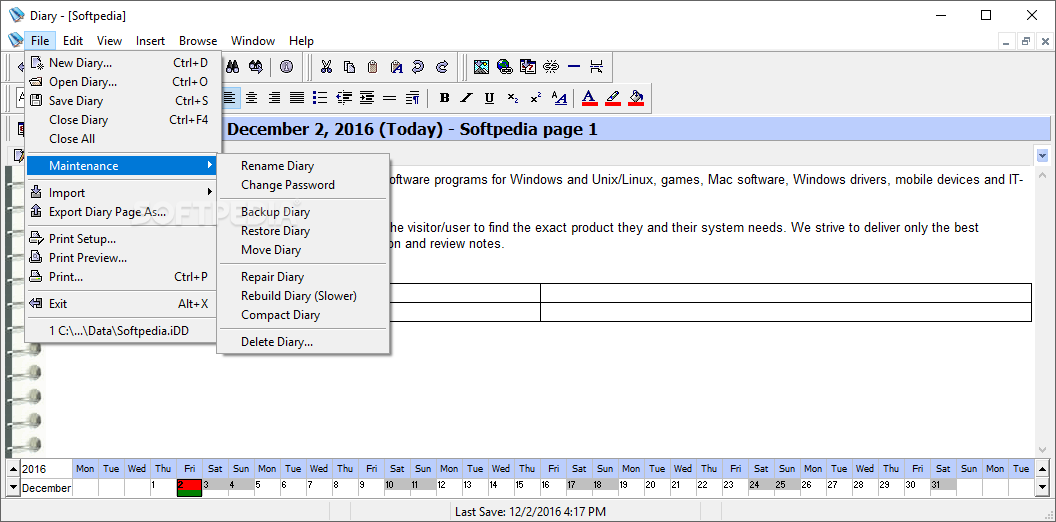The image size is (1056, 522).
Task: Toggle italic formatting
Action: click(467, 98)
